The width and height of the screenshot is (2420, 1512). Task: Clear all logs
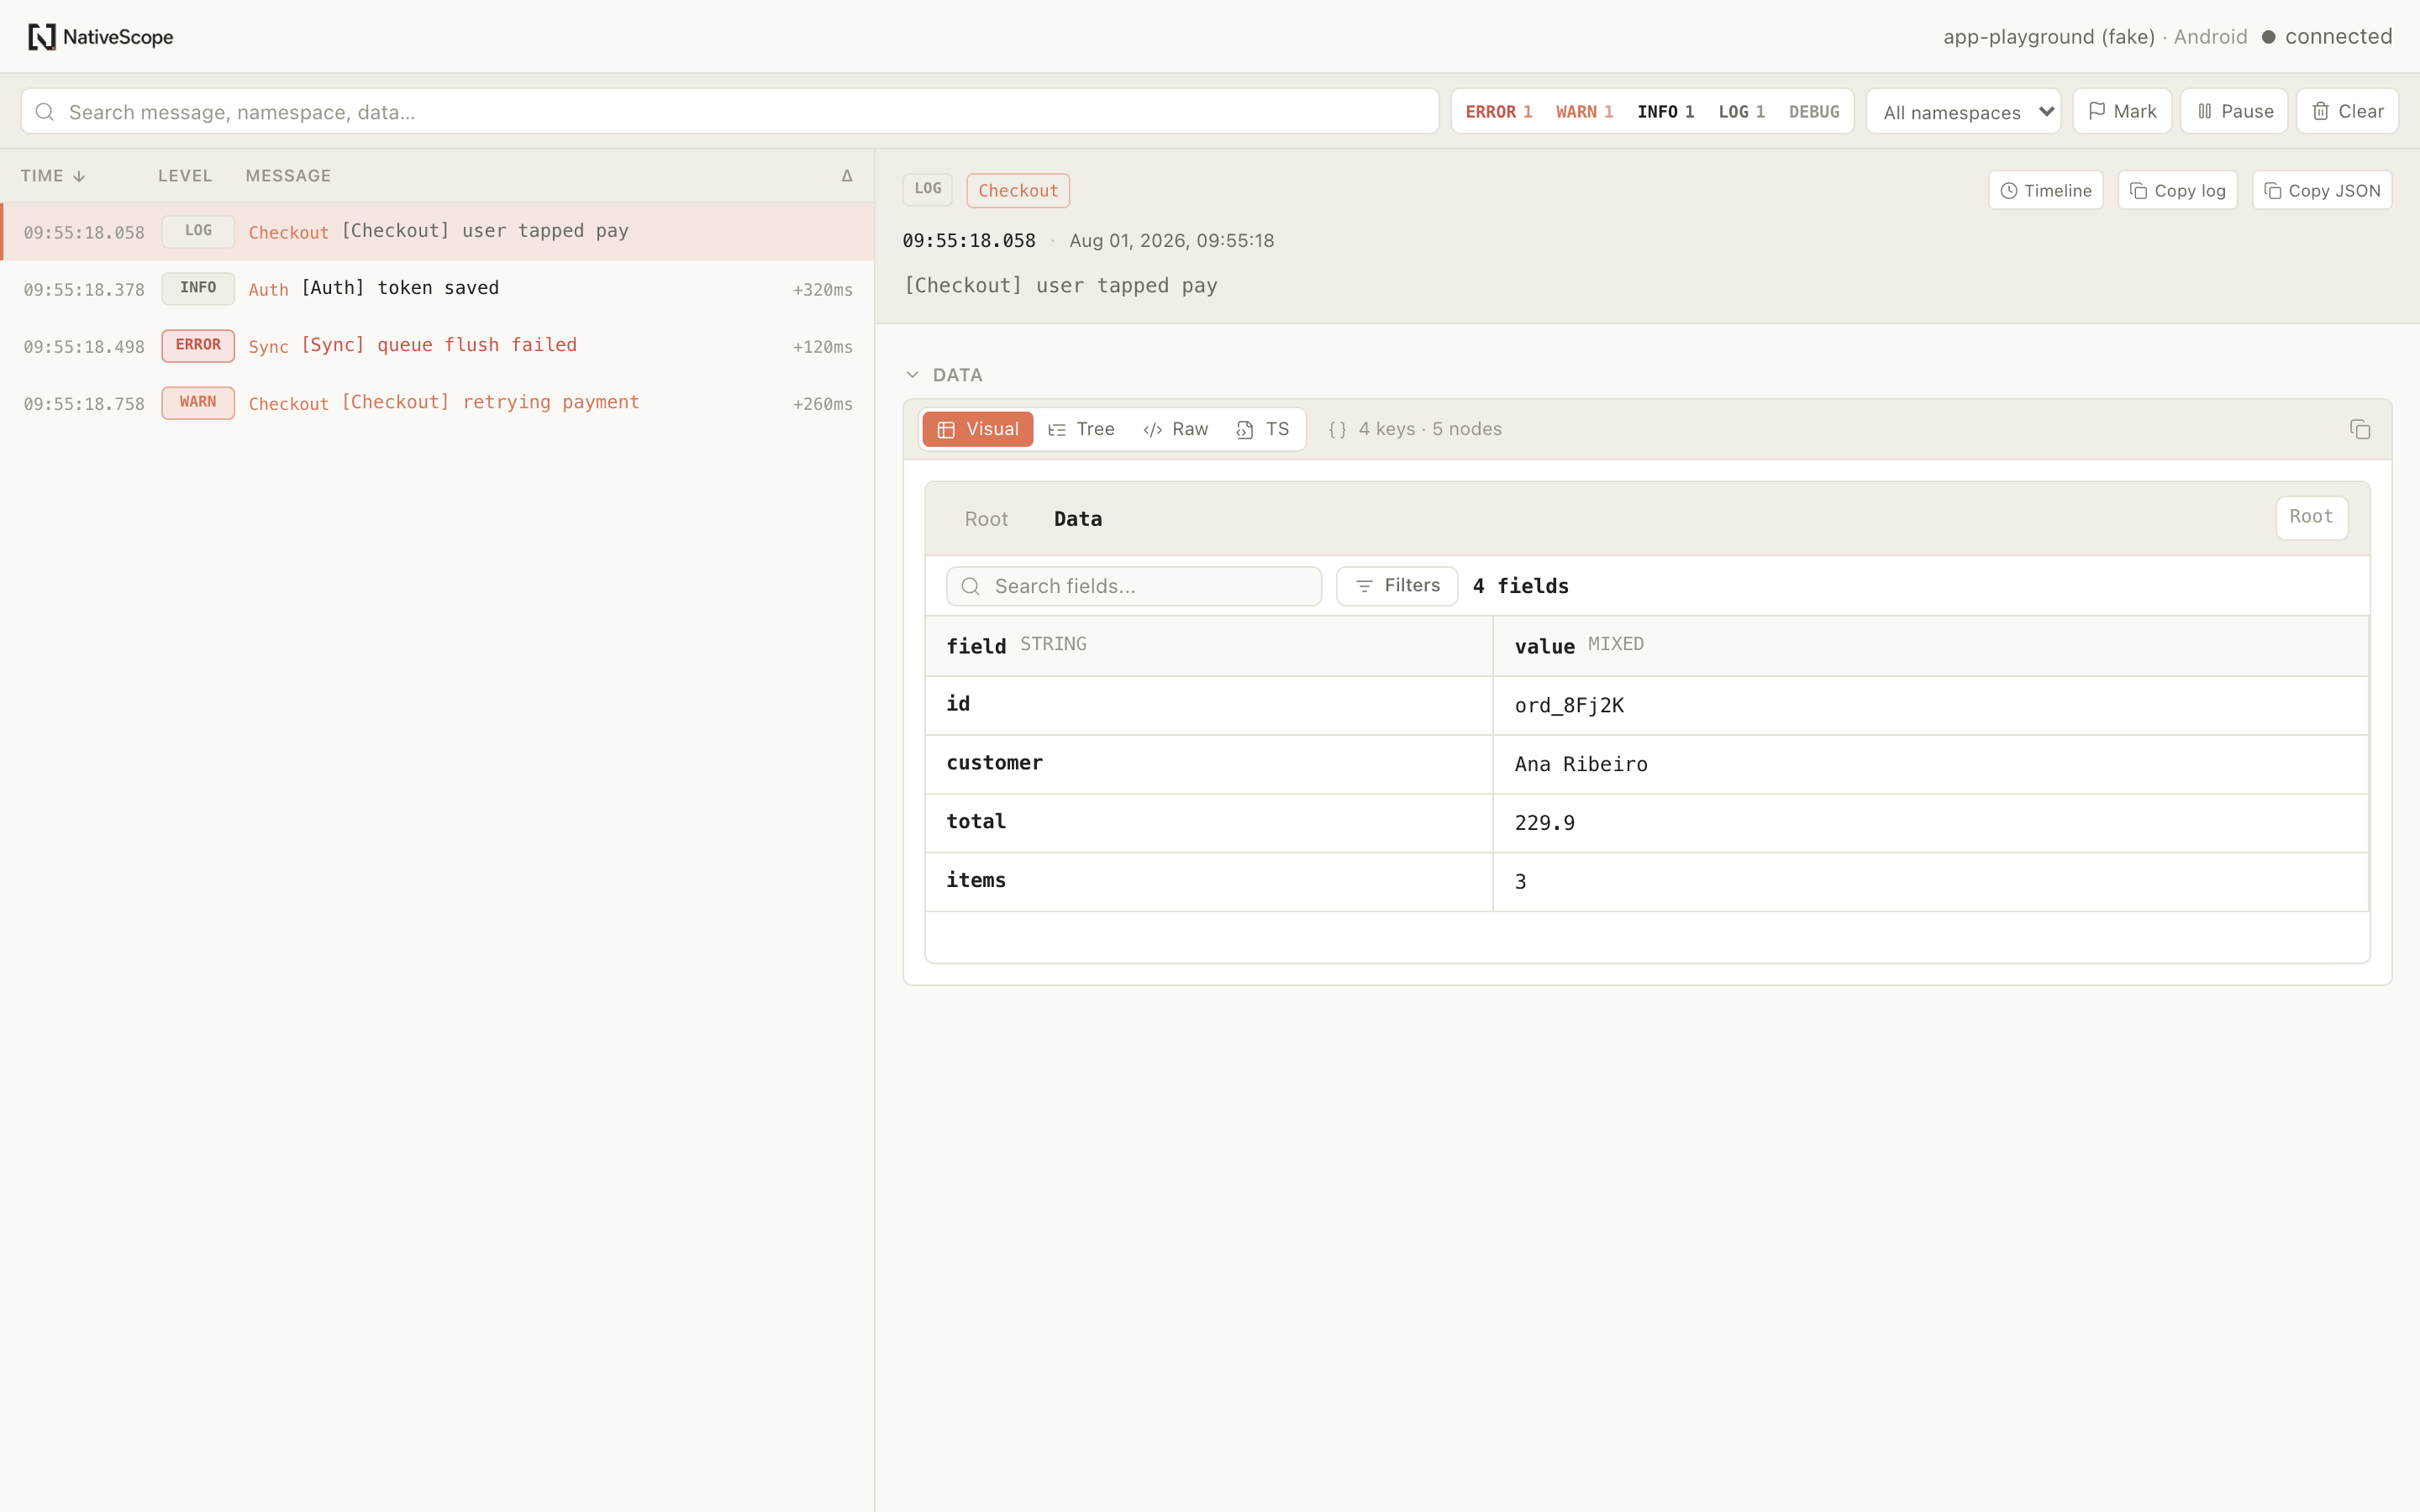pyautogui.click(x=2347, y=111)
